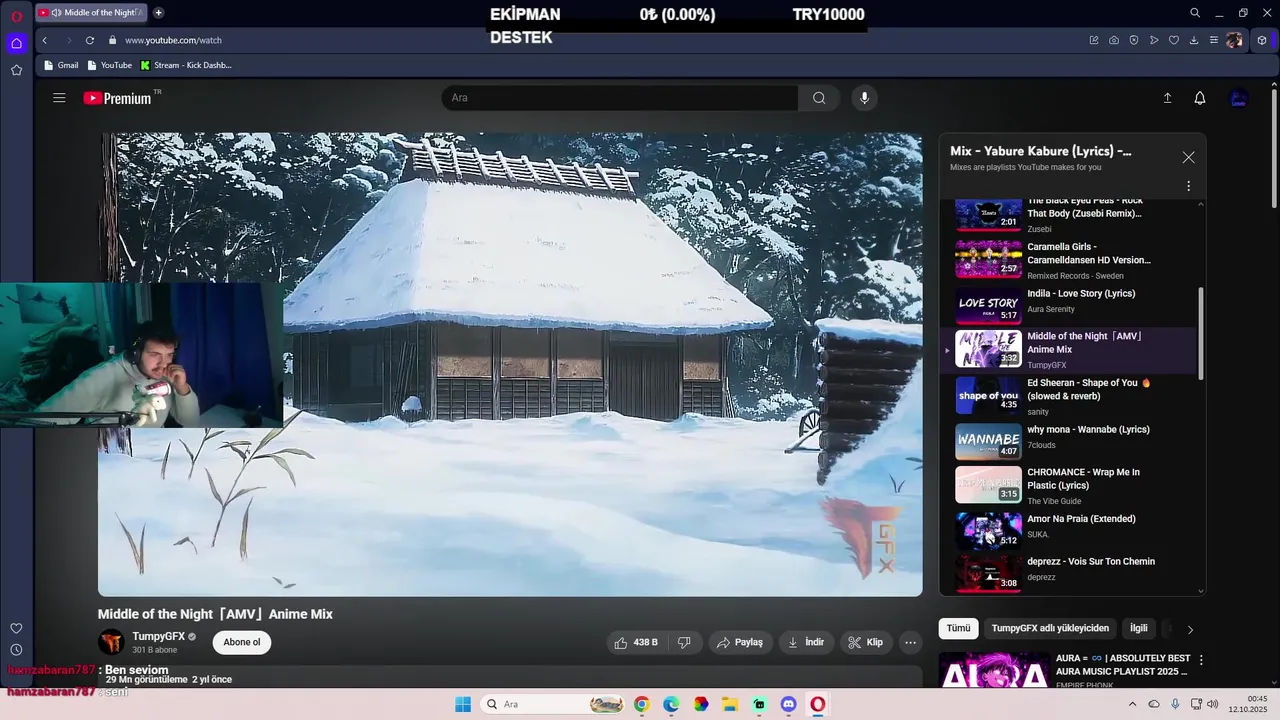Open the TumpyGFX channel name link
The width and height of the screenshot is (1280, 720).
pos(159,636)
